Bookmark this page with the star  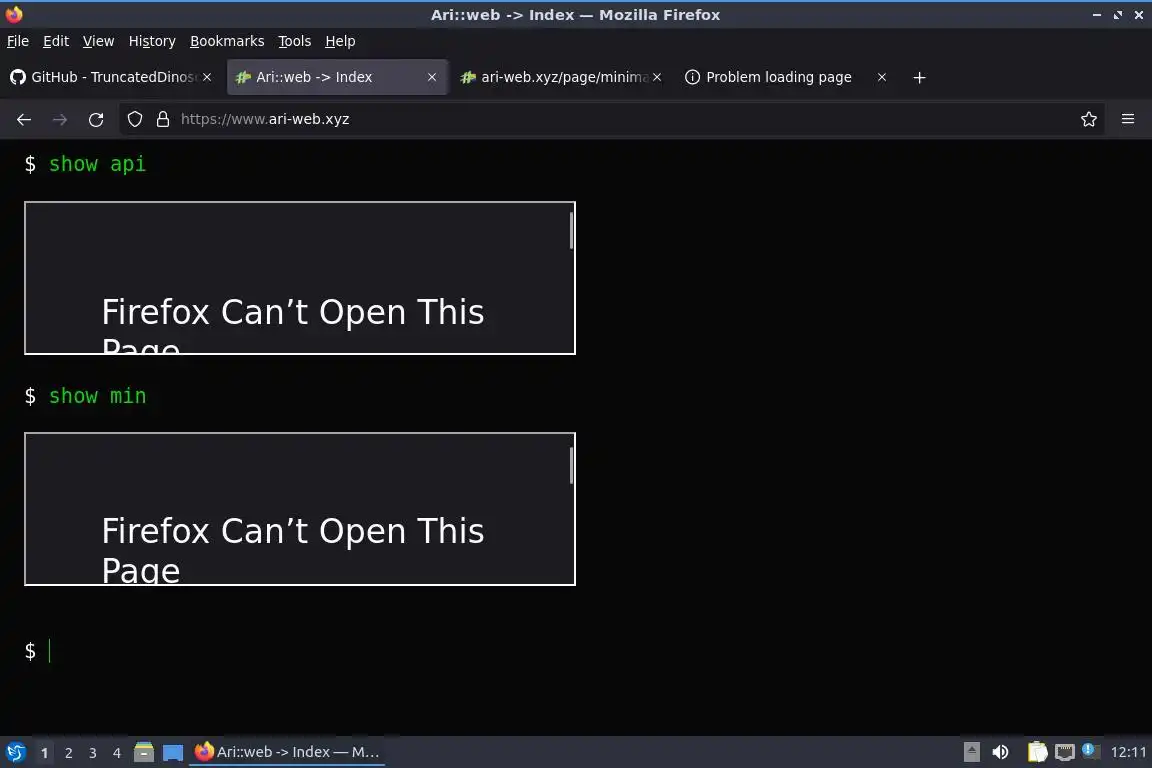(x=1089, y=119)
